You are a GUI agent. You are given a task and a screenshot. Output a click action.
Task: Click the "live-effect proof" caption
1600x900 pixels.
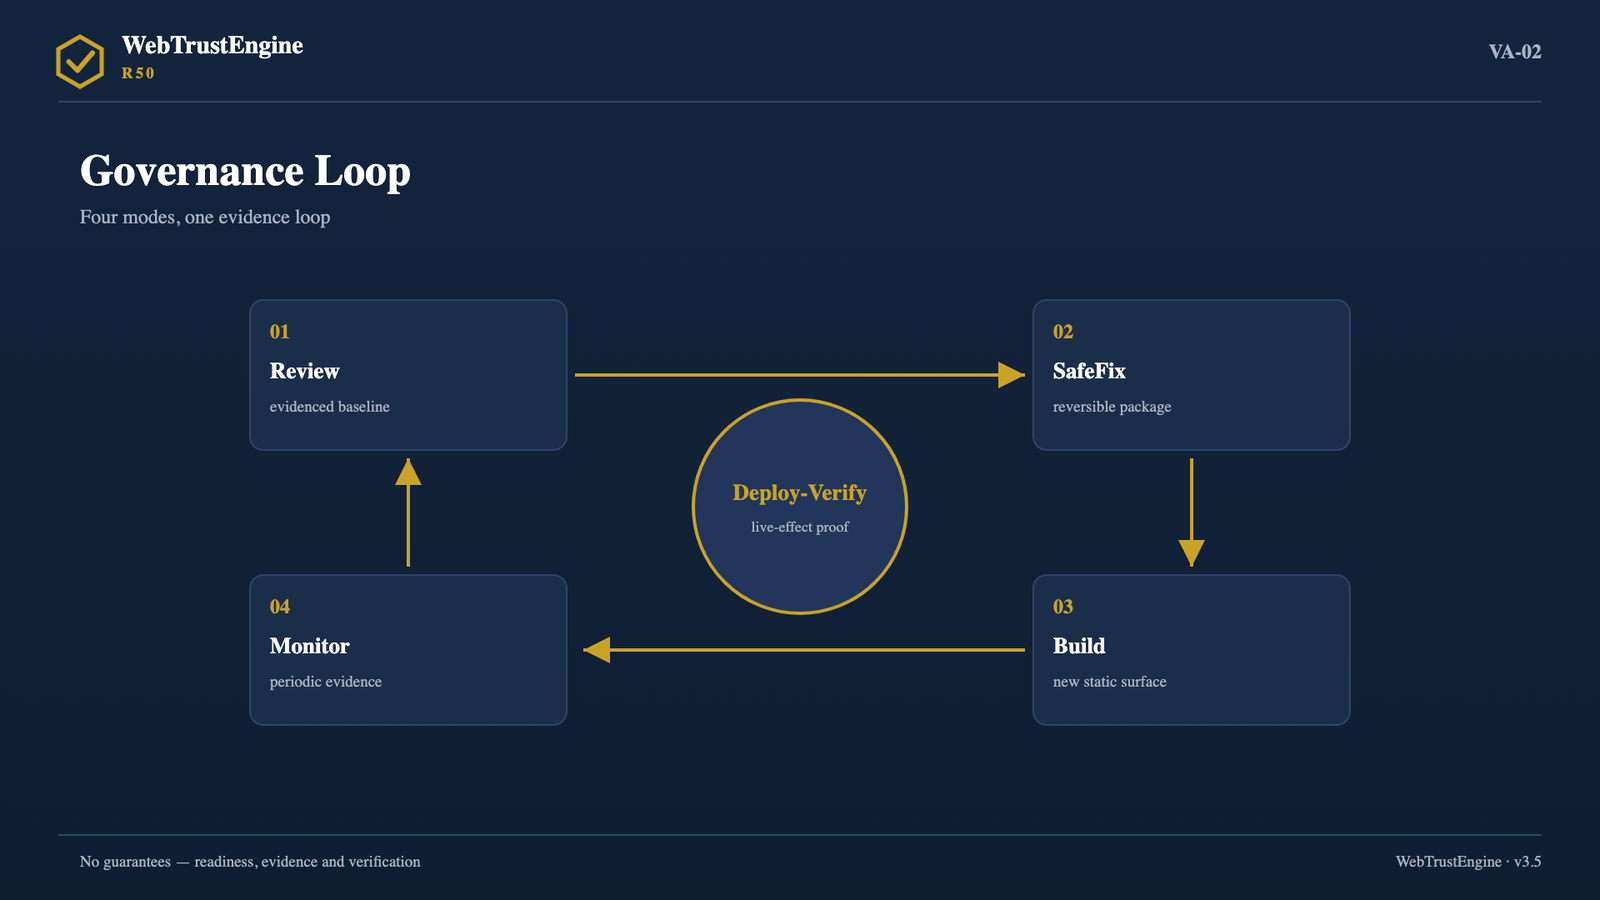click(800, 527)
